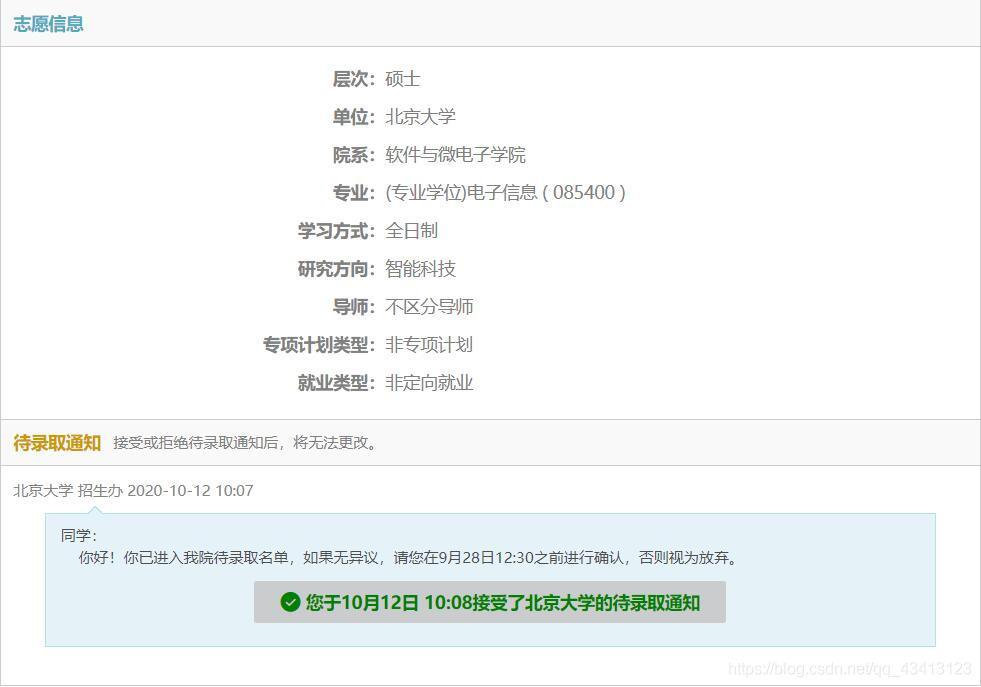Screen dimensions: 981x687
Task: Click the 待录取通知 section heading
Action: 57,443
